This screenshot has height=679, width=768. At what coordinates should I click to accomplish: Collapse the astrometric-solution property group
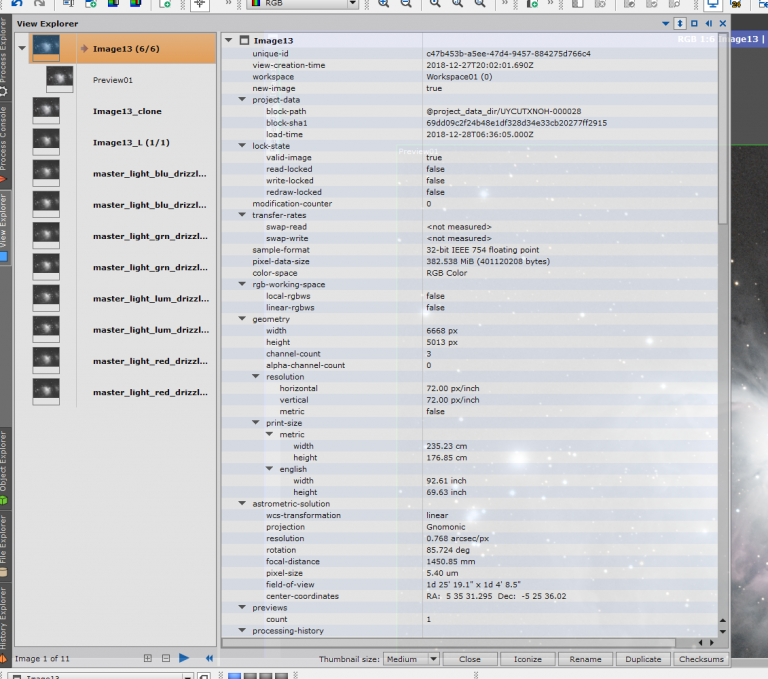point(242,504)
